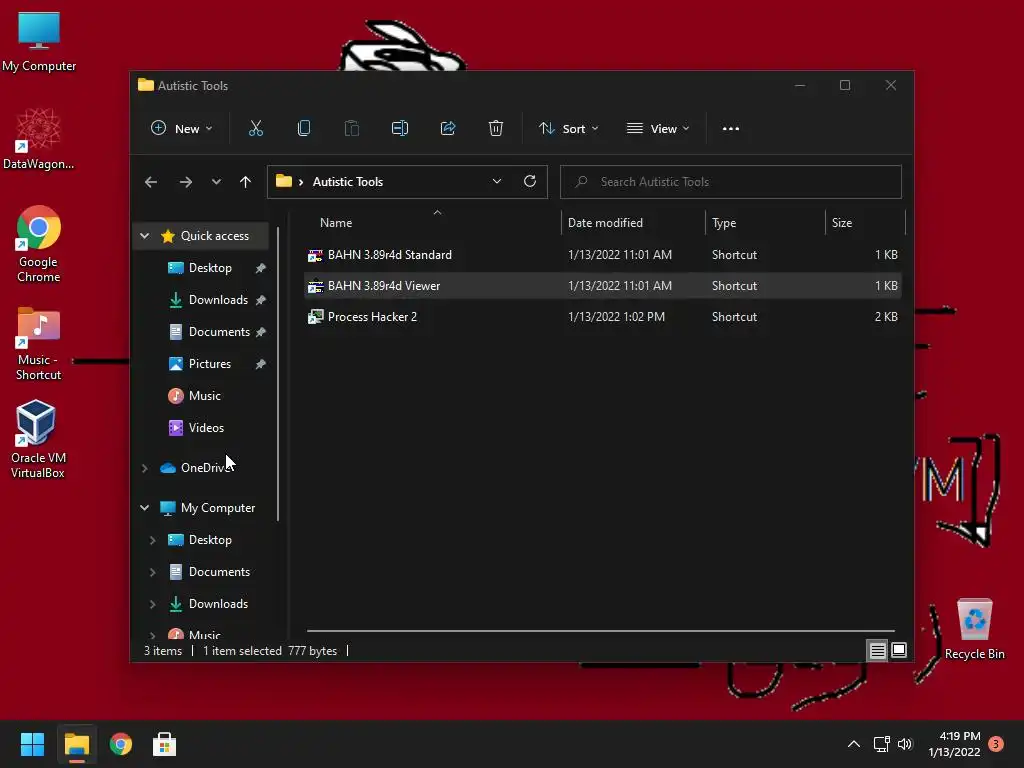Open the recent locations chevron dropdown
1024x768 pixels.
pos(216,182)
